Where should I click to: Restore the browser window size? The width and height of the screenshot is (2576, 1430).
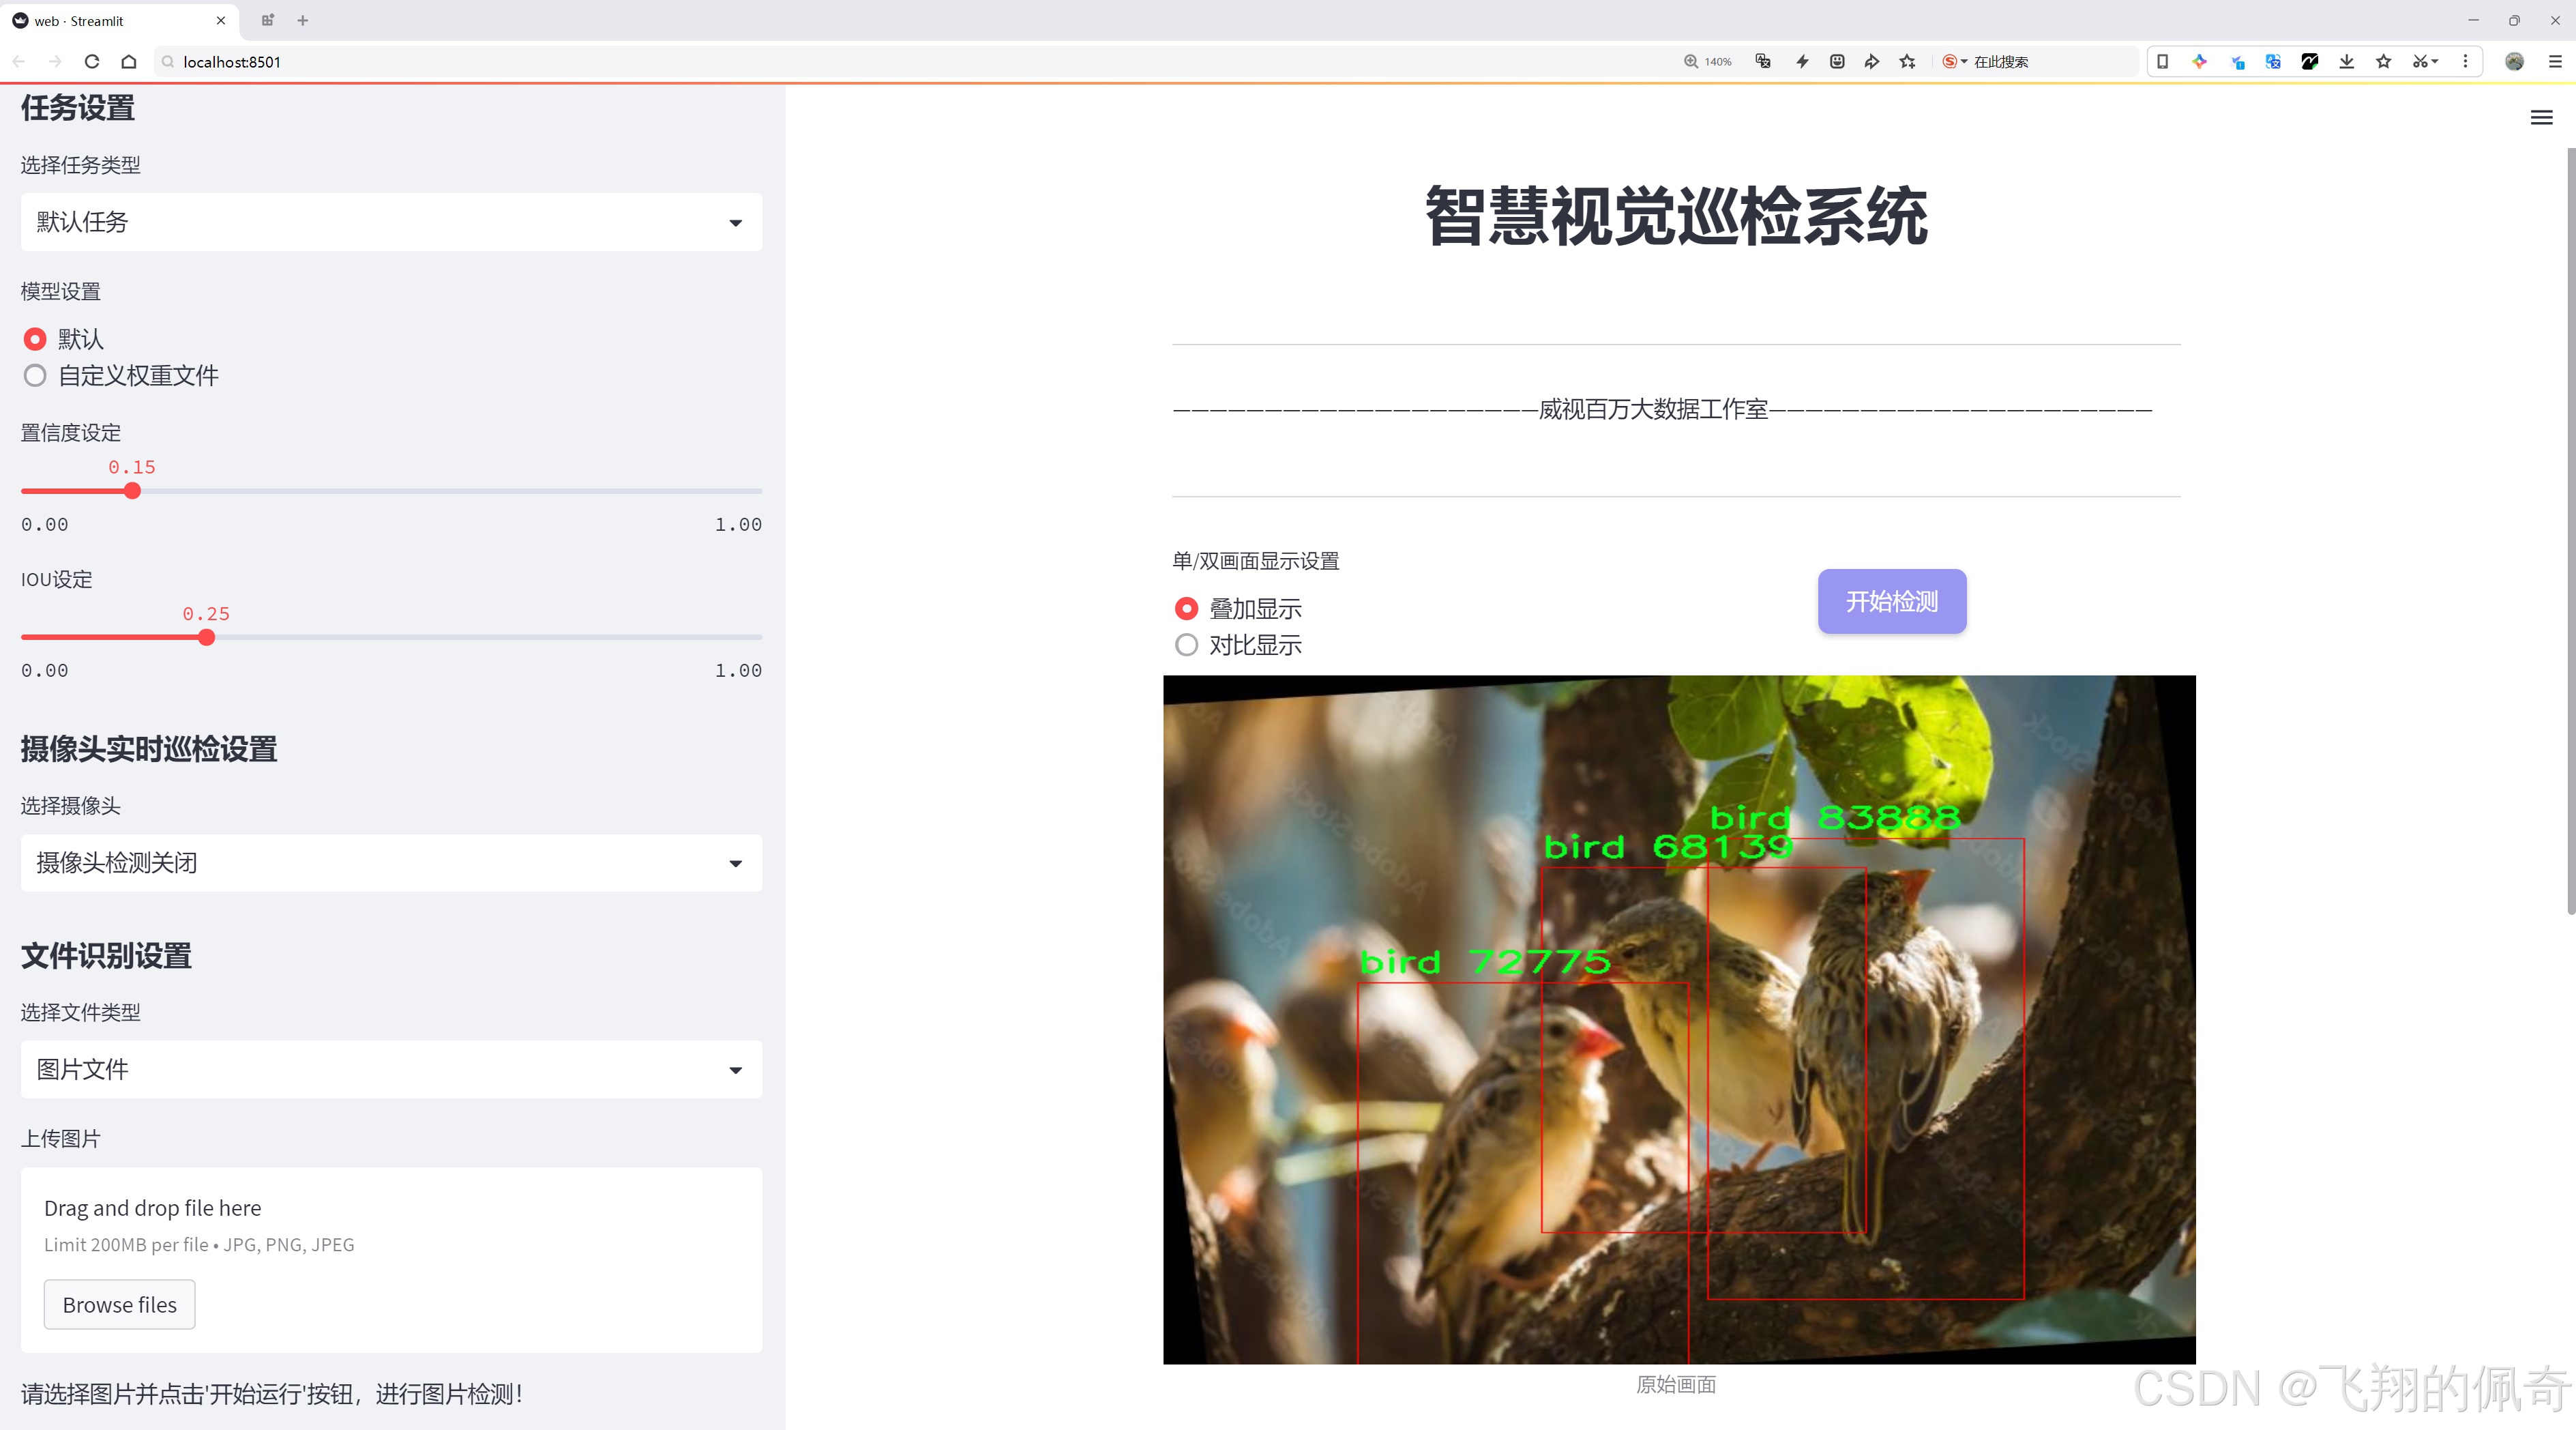click(x=2514, y=20)
